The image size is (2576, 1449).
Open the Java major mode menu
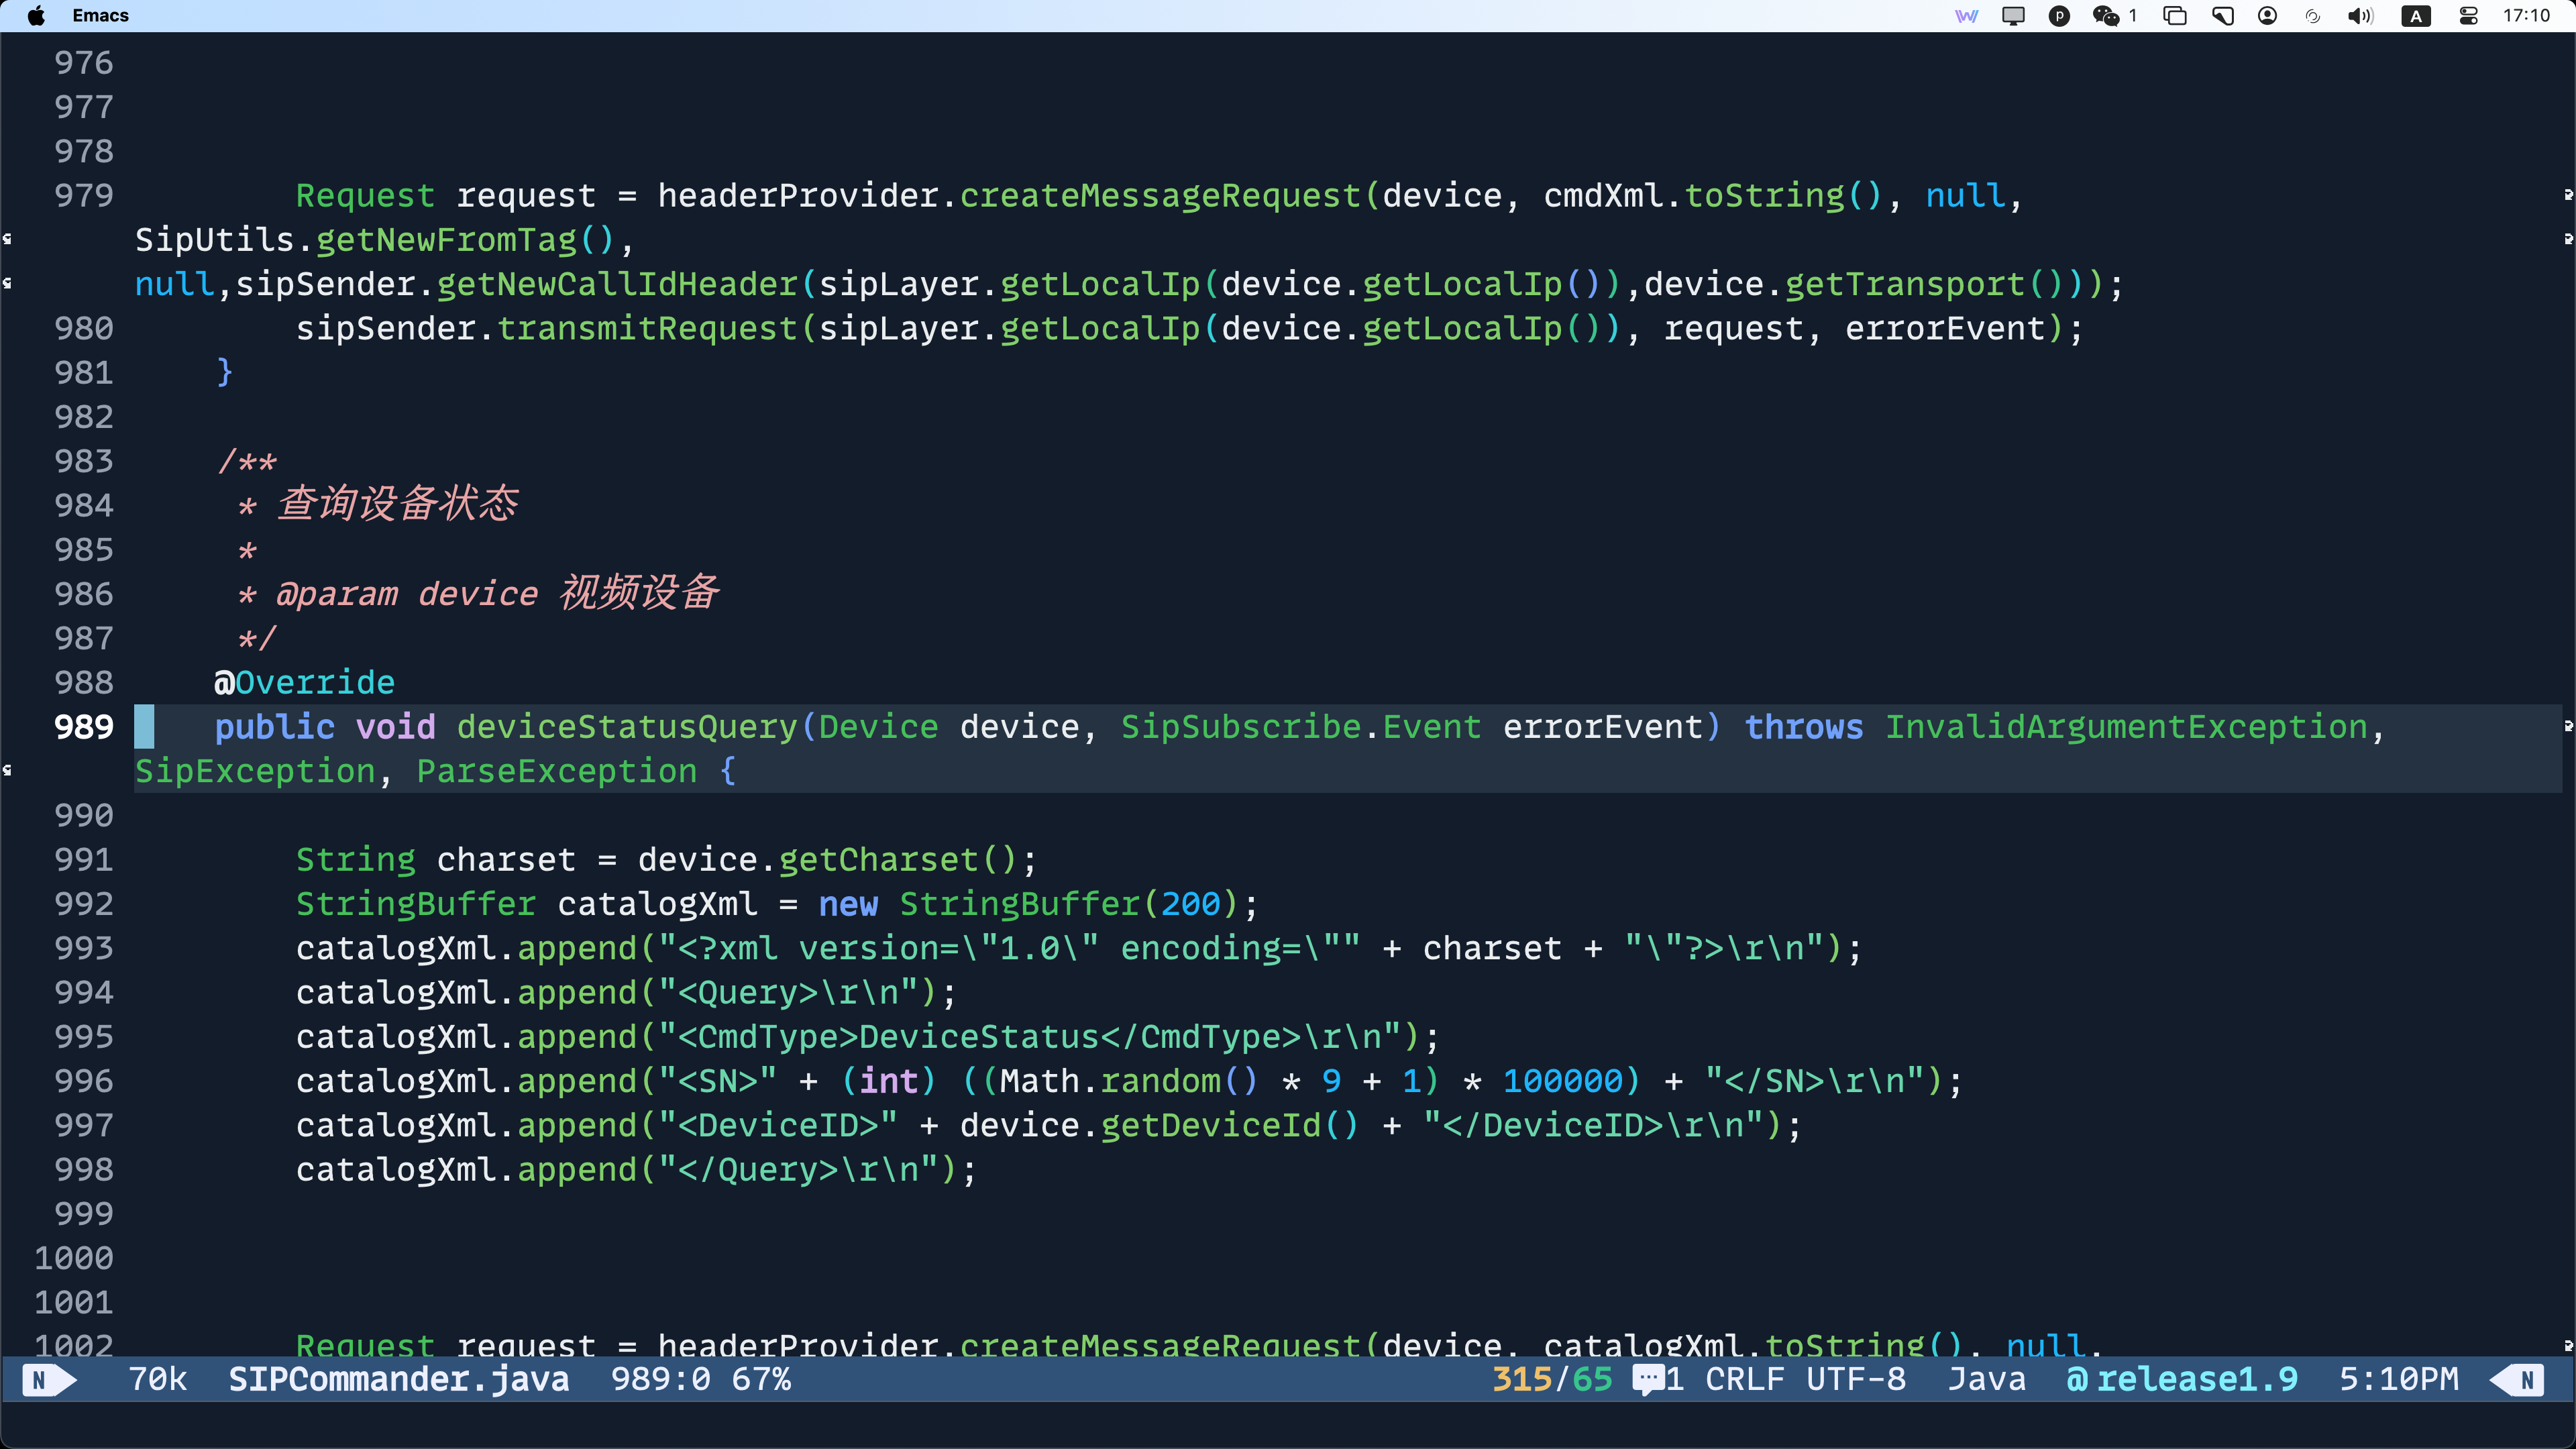[x=1987, y=1380]
